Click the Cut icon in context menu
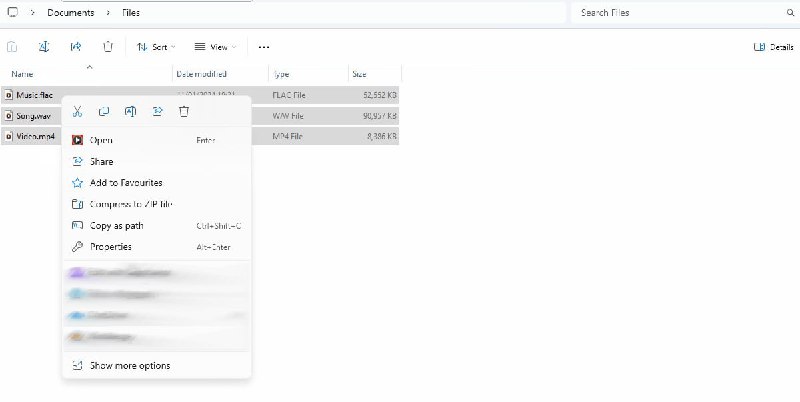 coord(77,112)
